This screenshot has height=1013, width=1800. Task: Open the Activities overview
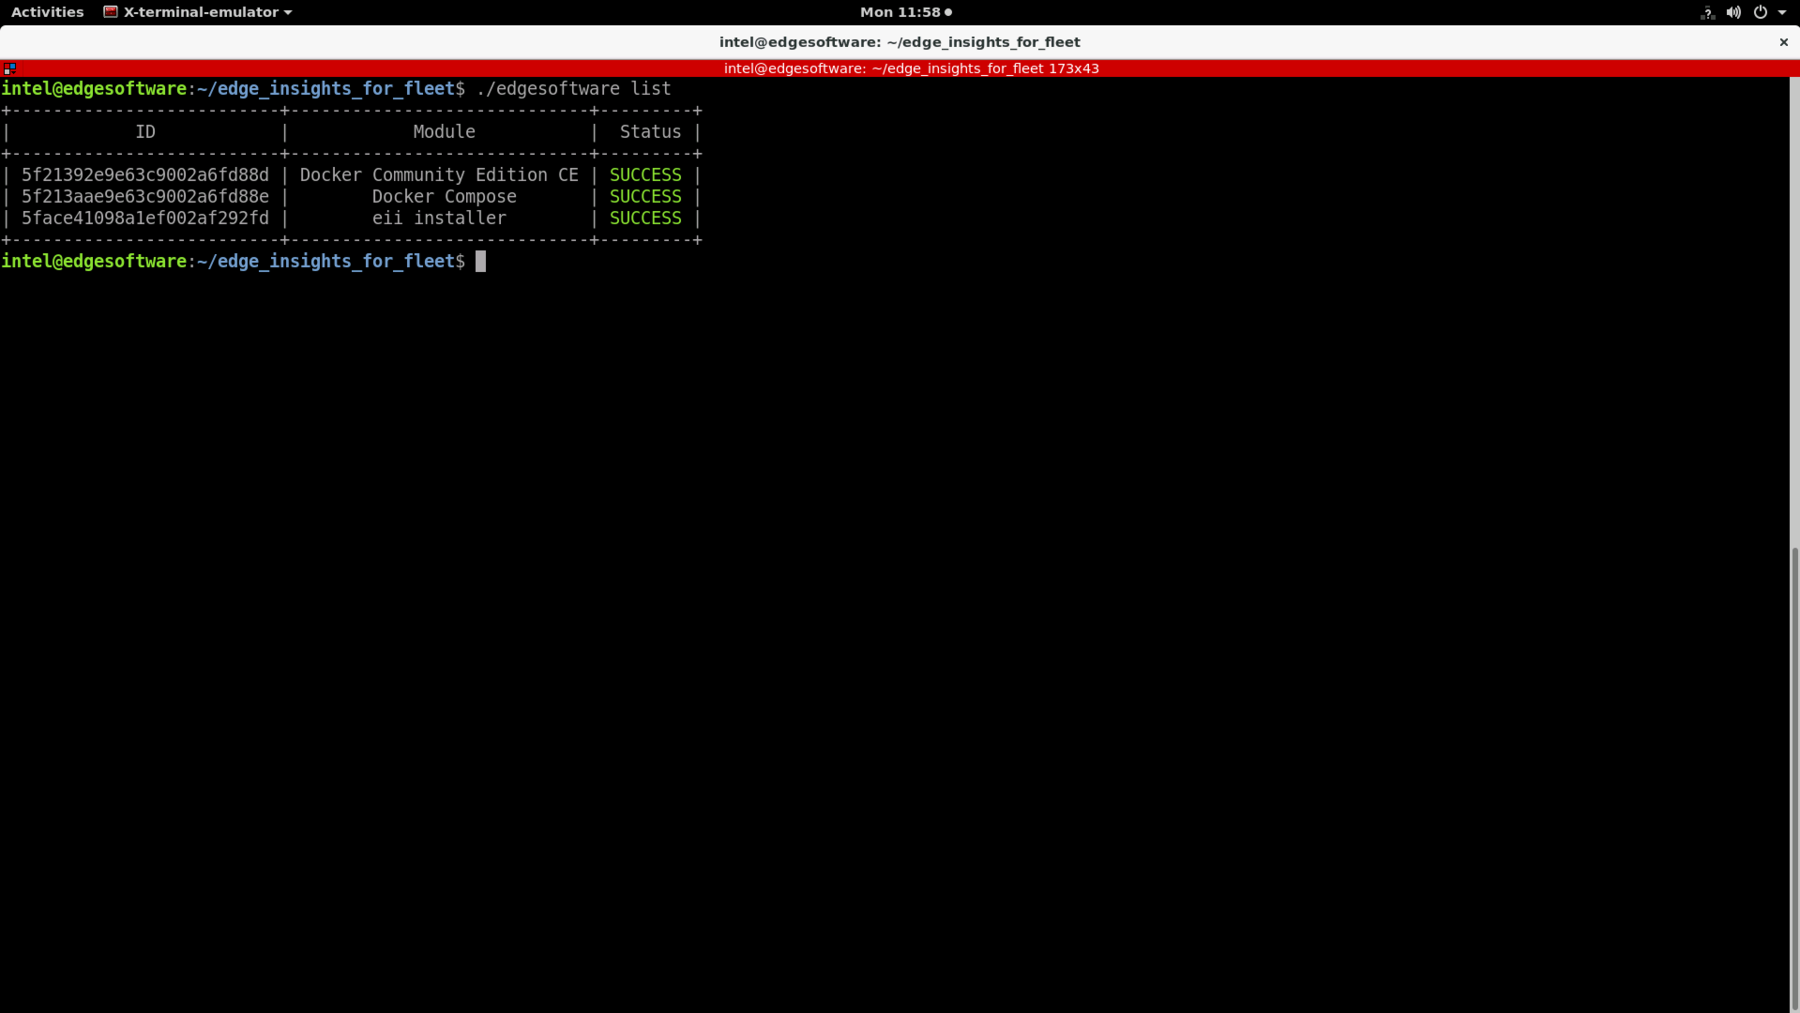(x=47, y=12)
